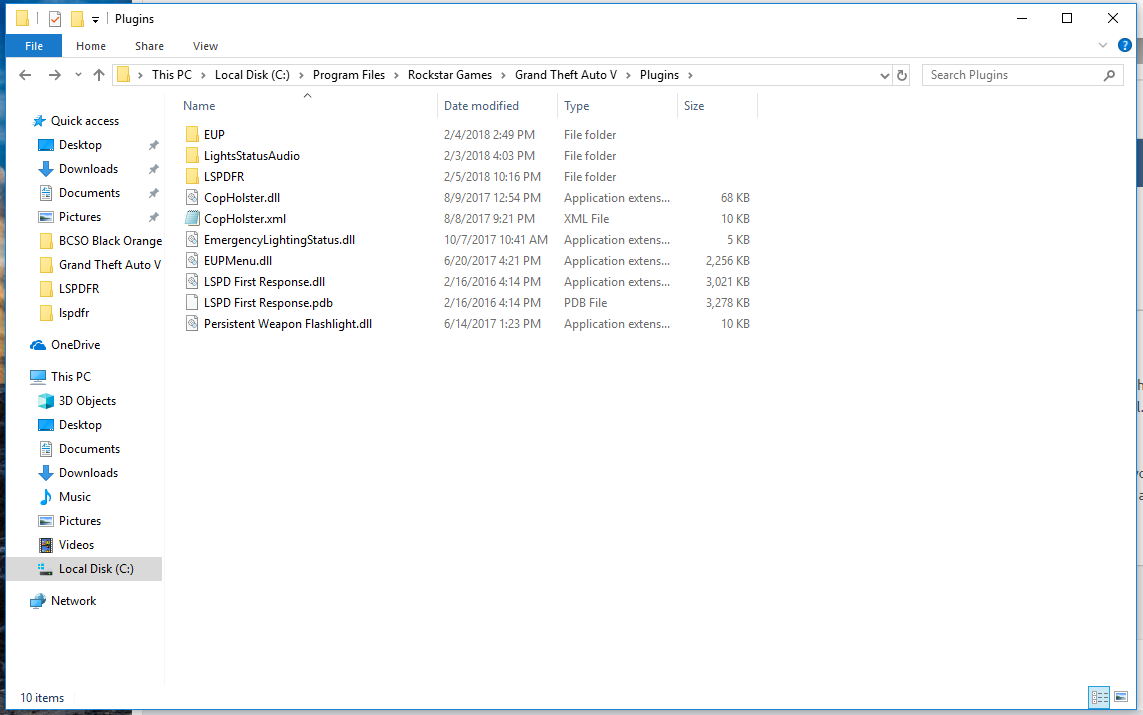Expand the chevron after Rockstar Games breadcrumb

pos(503,75)
